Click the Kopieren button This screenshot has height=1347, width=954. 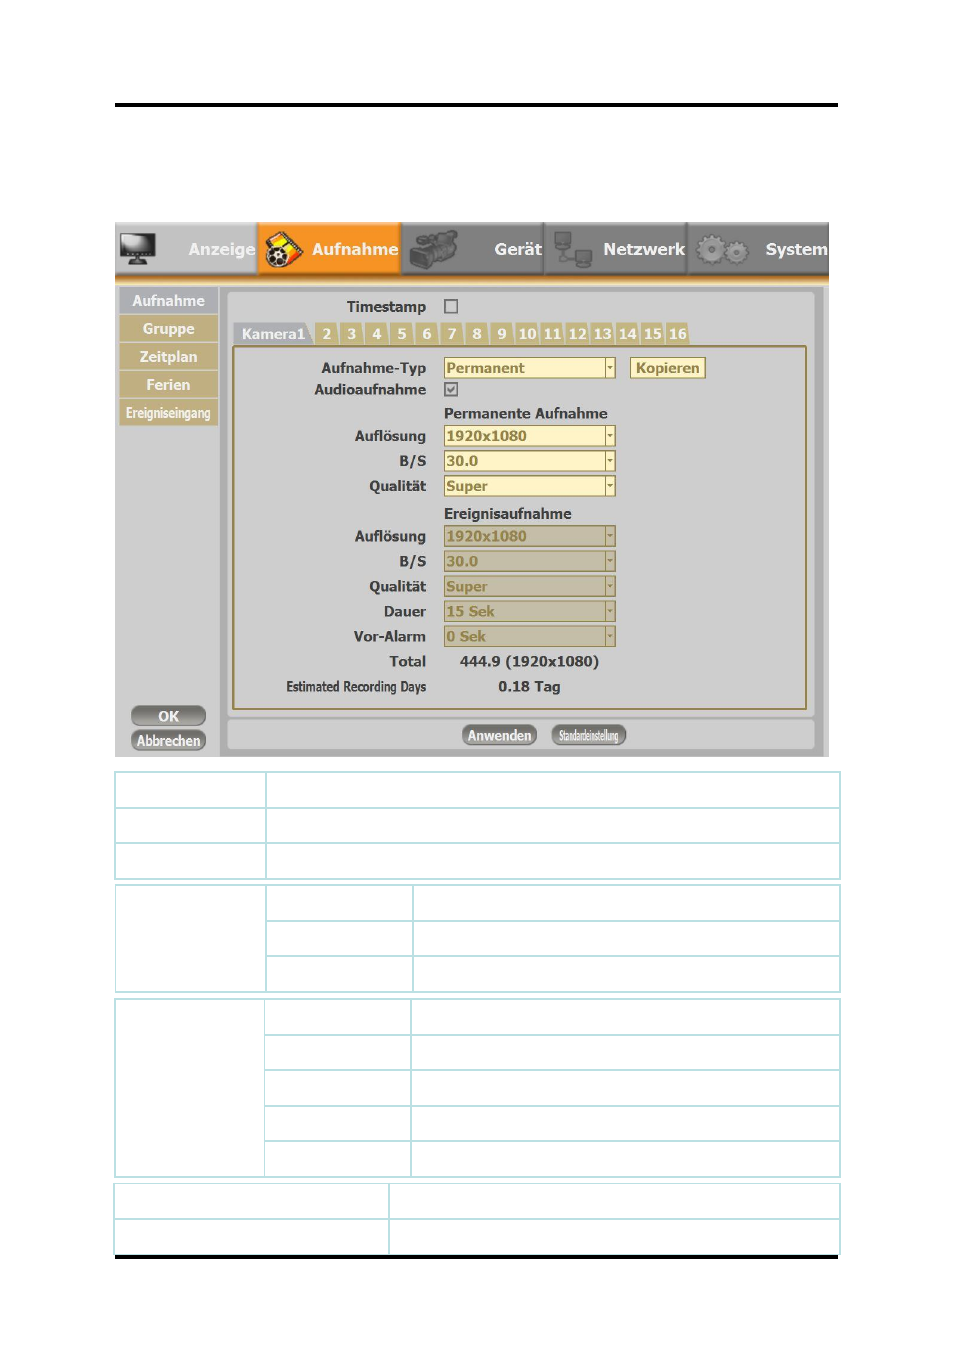click(x=667, y=368)
